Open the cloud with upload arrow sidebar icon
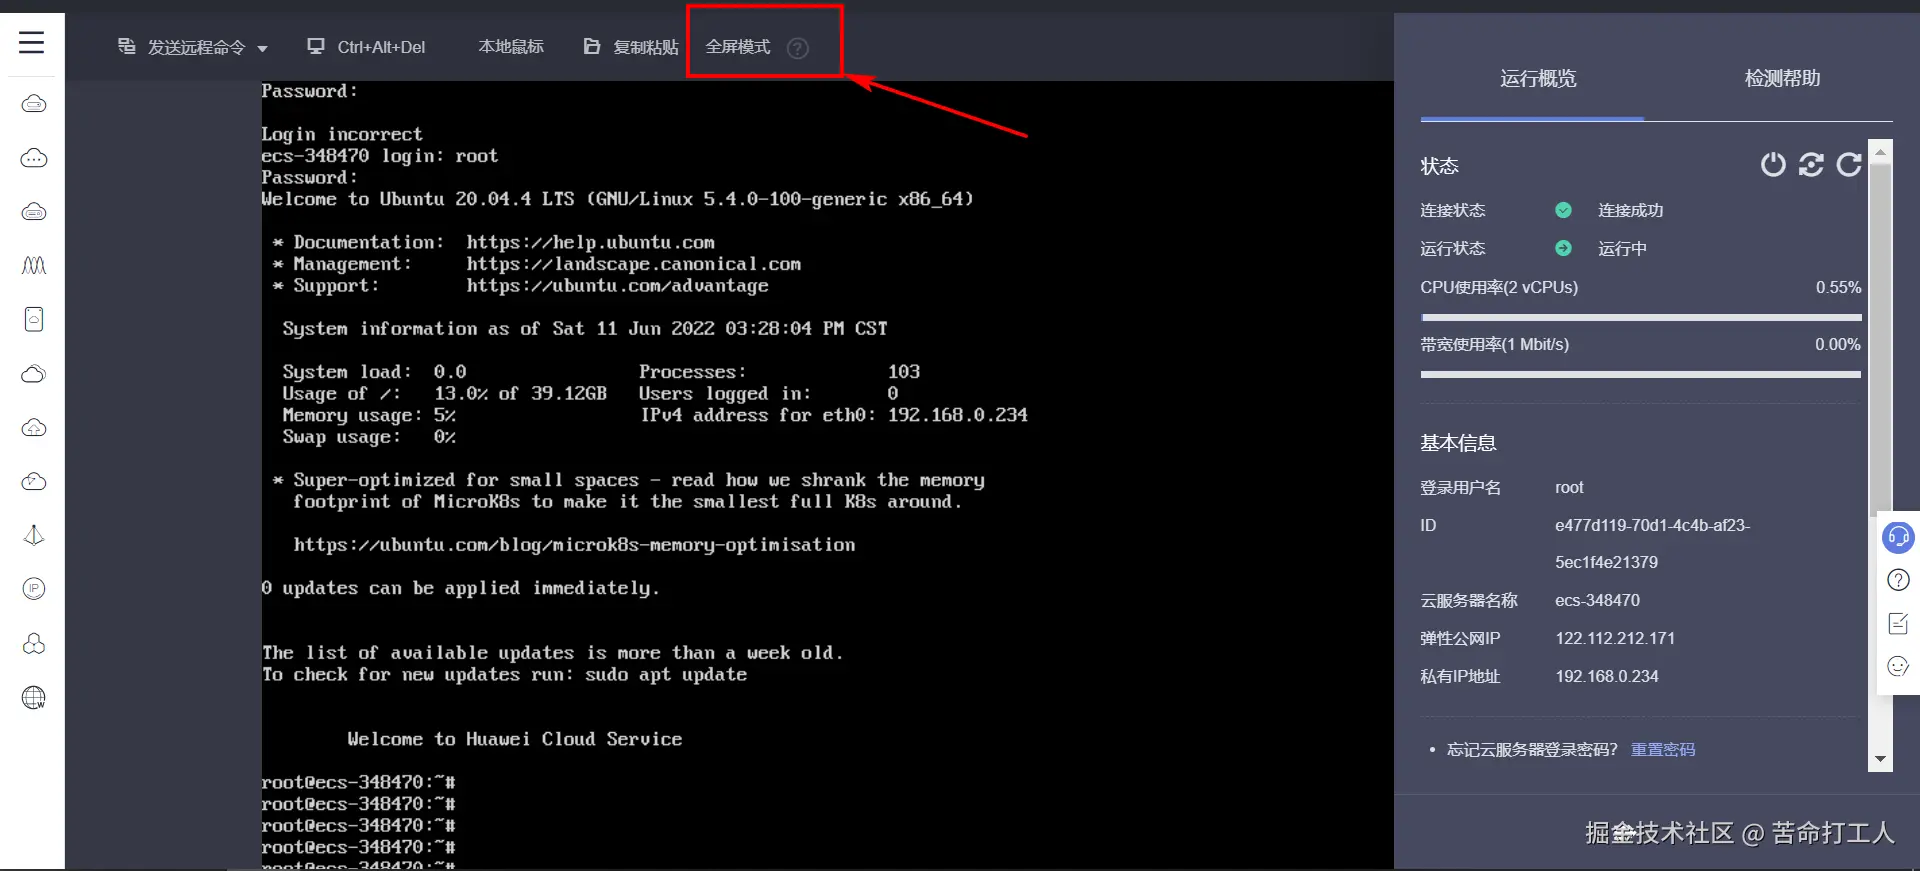1920x871 pixels. (34, 428)
